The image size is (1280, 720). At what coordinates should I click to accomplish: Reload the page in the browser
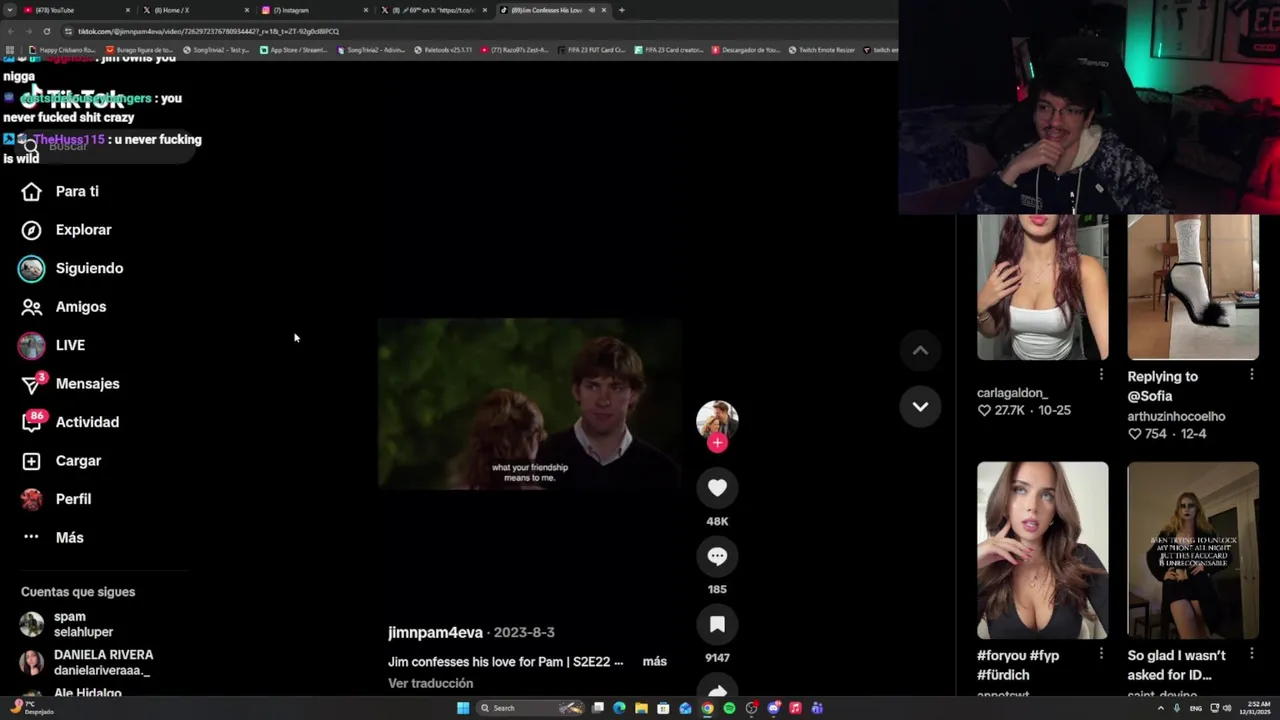(46, 31)
